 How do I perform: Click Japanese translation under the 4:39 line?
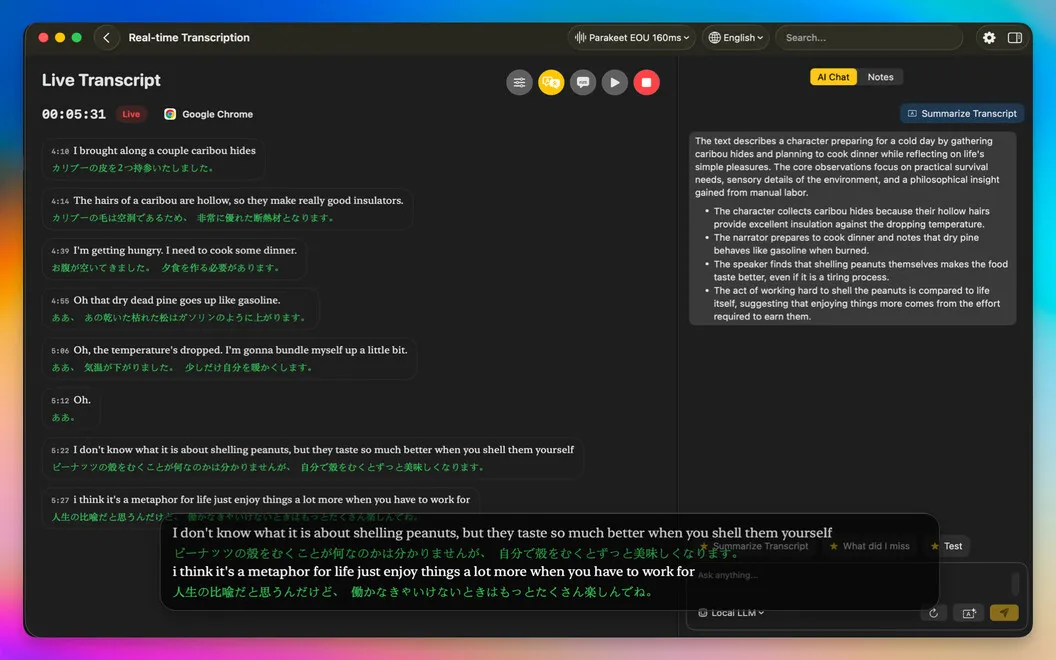coord(166,268)
